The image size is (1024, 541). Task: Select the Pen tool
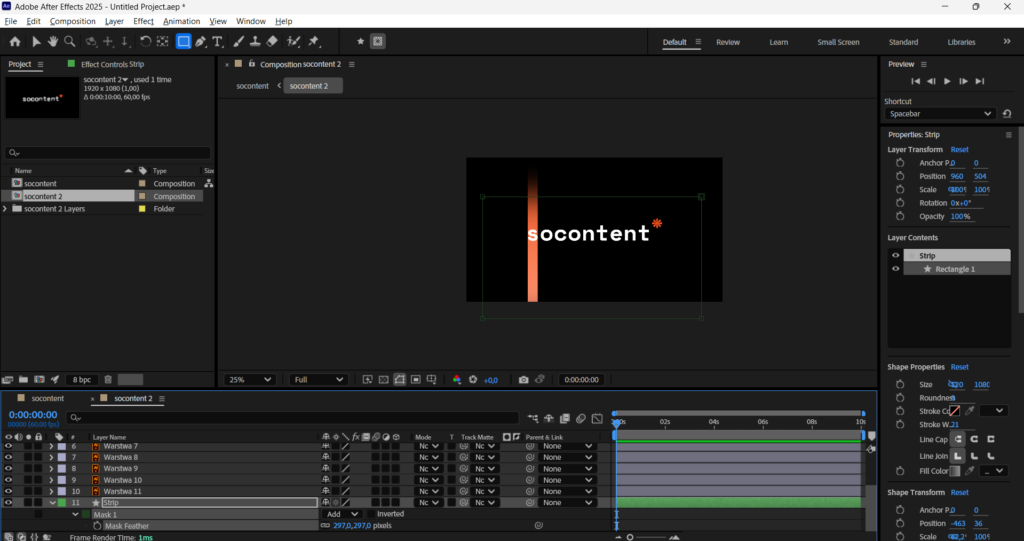click(x=200, y=41)
